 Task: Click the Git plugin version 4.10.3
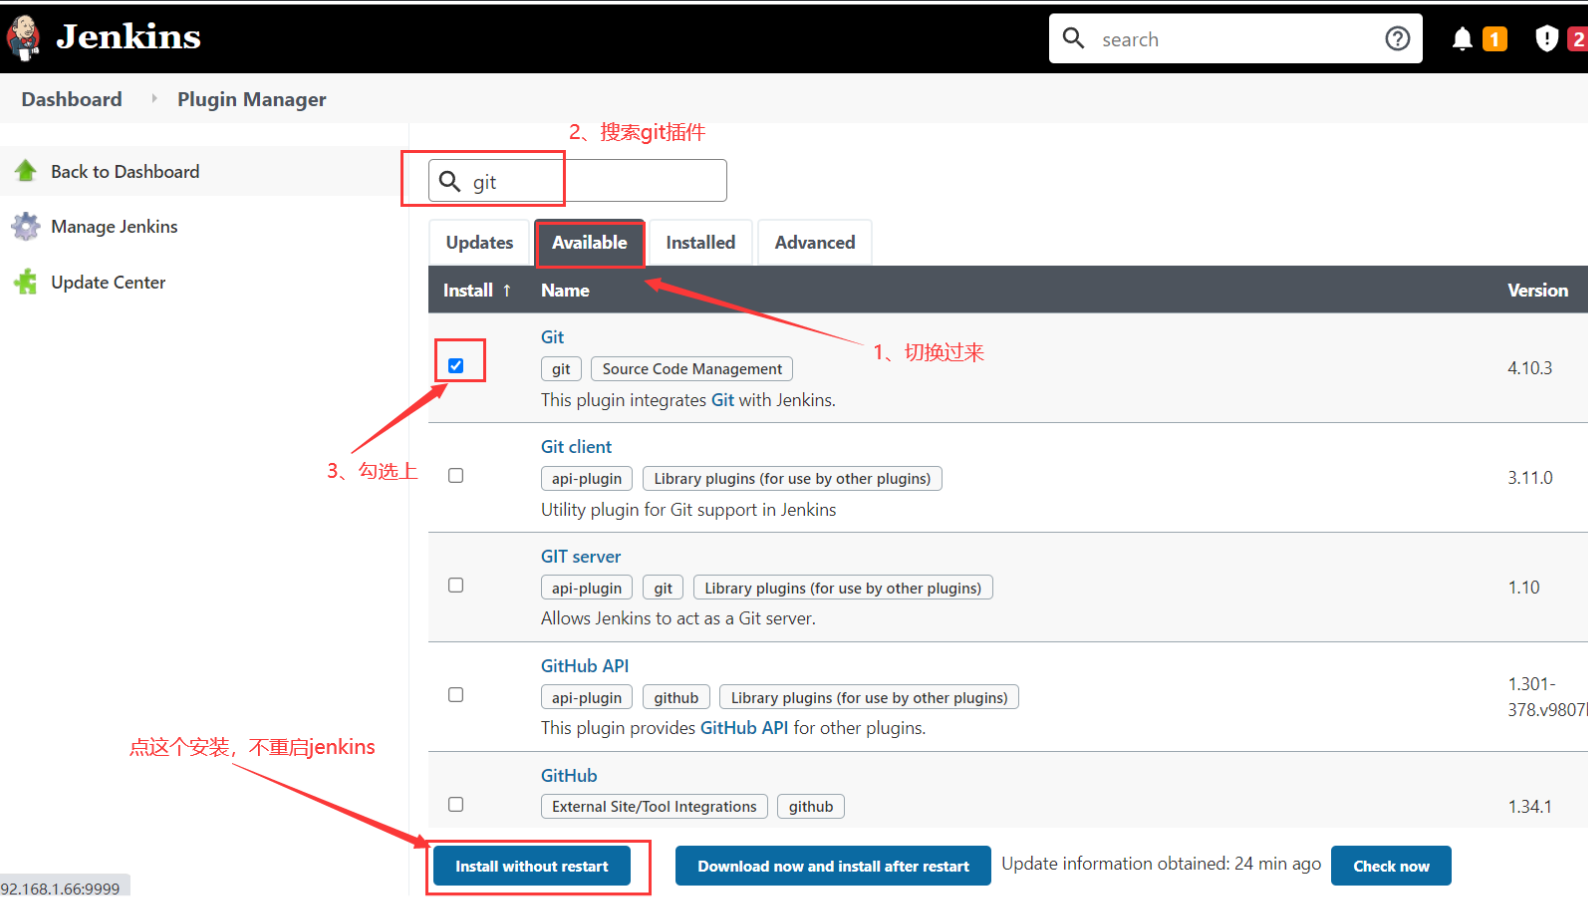[1530, 368]
